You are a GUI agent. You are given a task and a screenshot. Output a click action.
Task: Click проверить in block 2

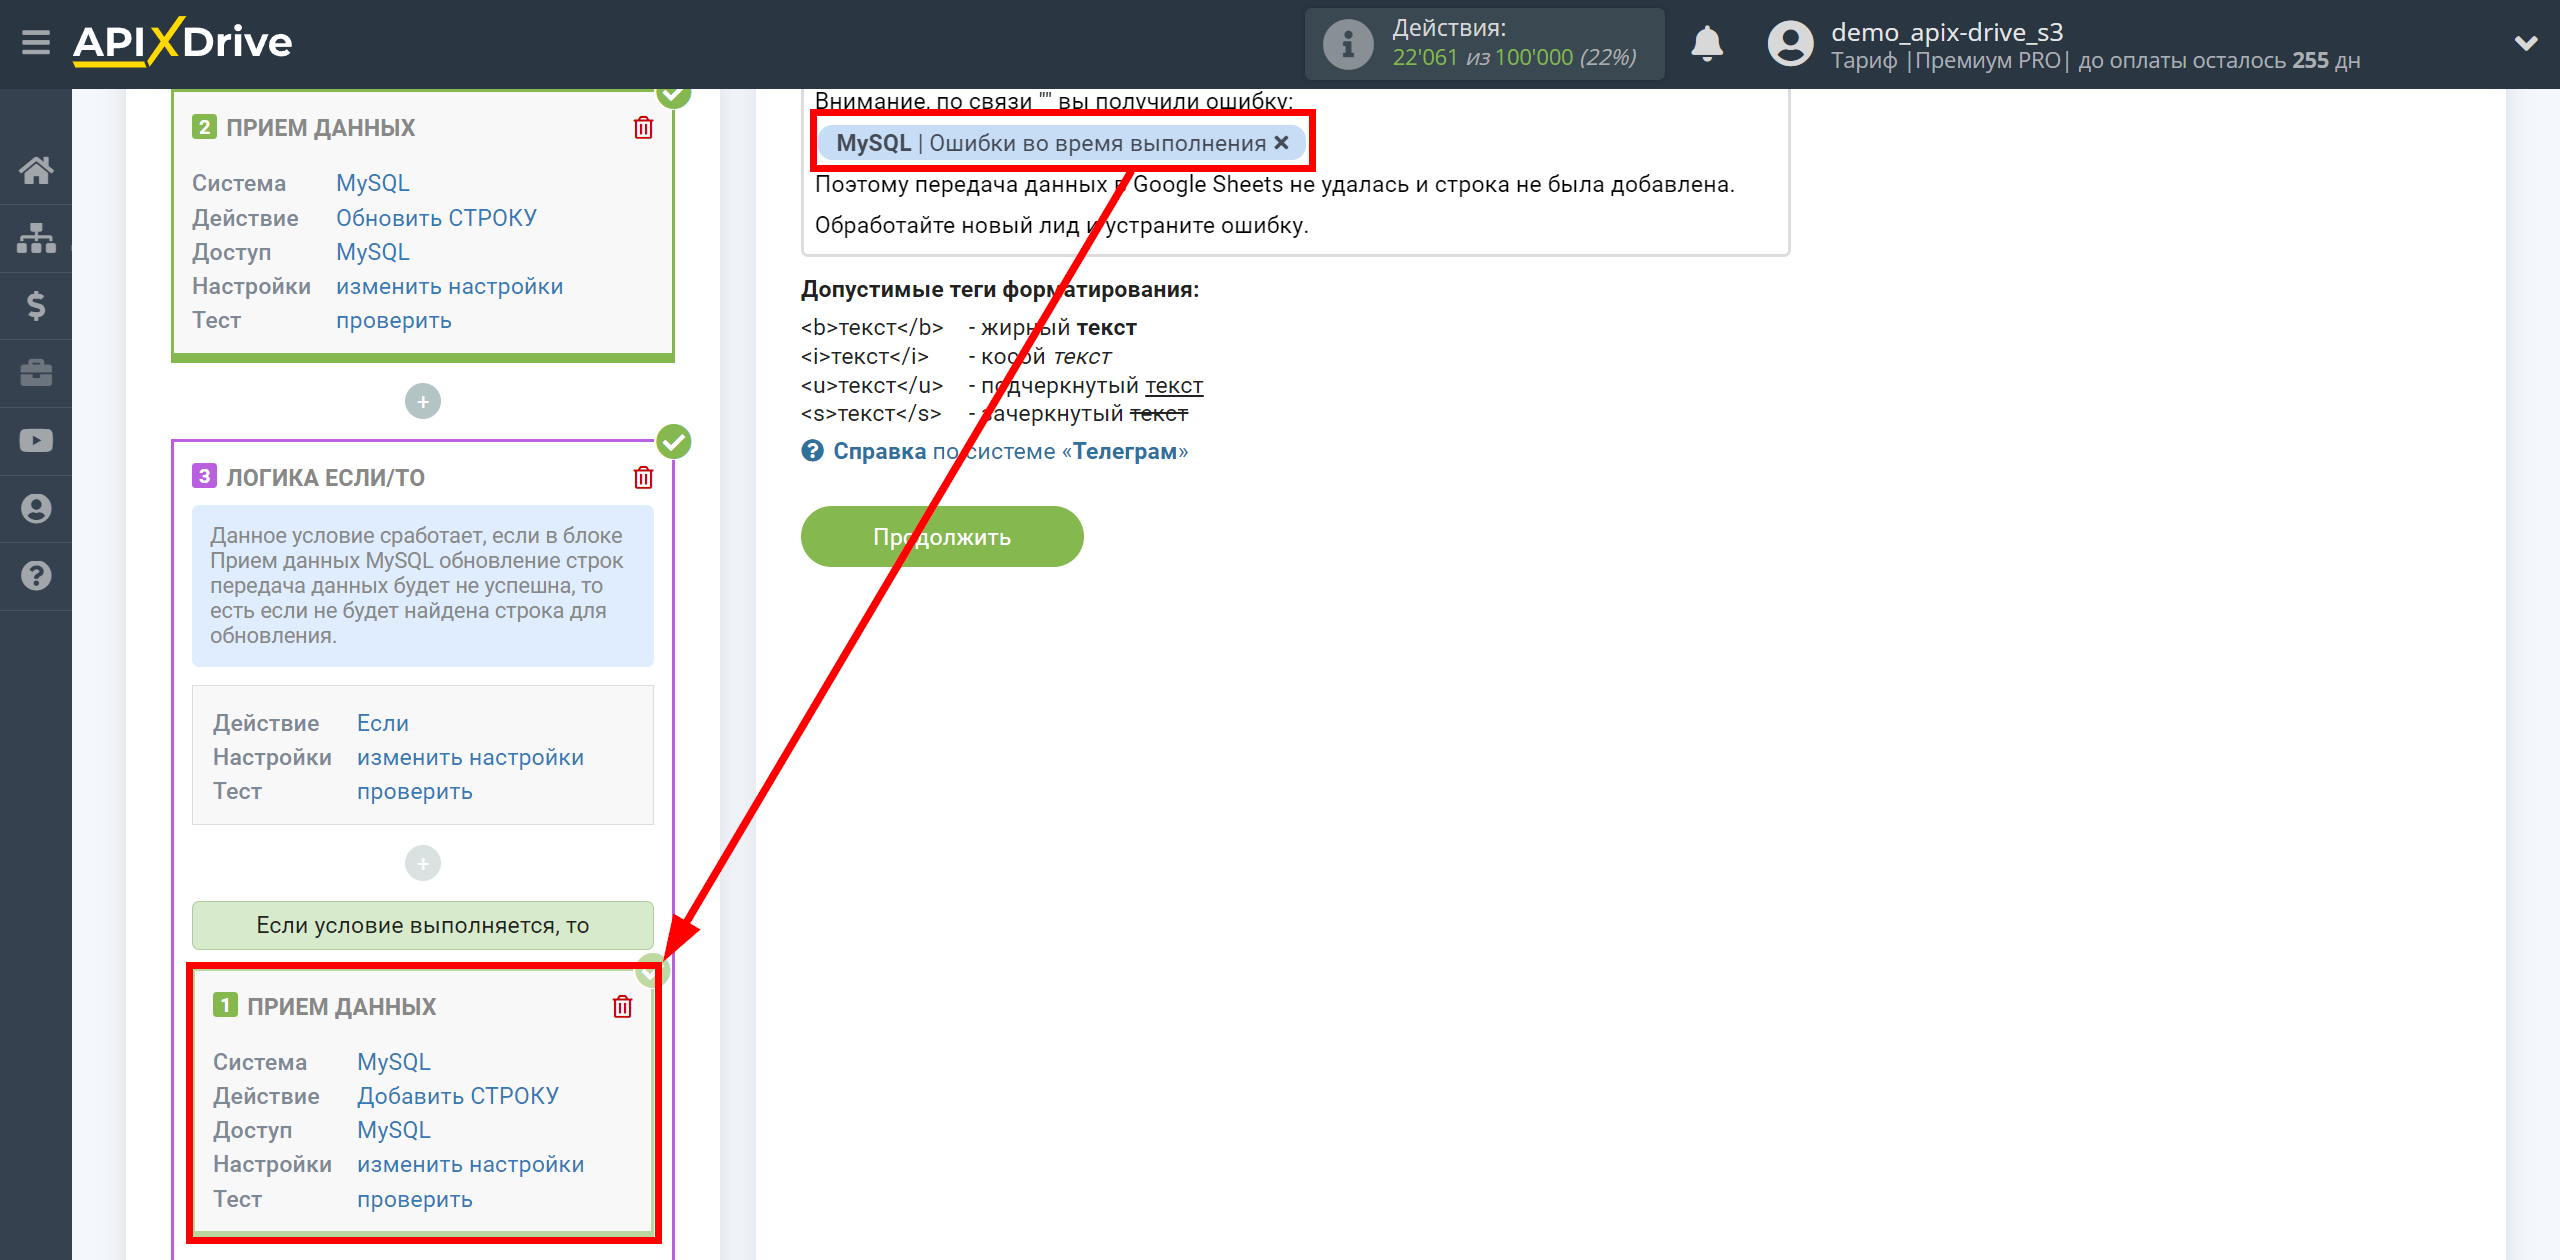[394, 321]
